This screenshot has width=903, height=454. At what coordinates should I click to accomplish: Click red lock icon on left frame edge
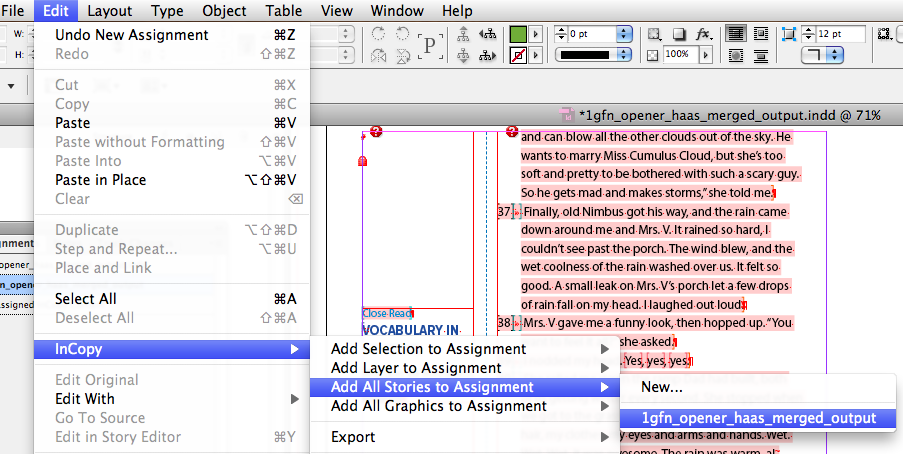point(362,161)
